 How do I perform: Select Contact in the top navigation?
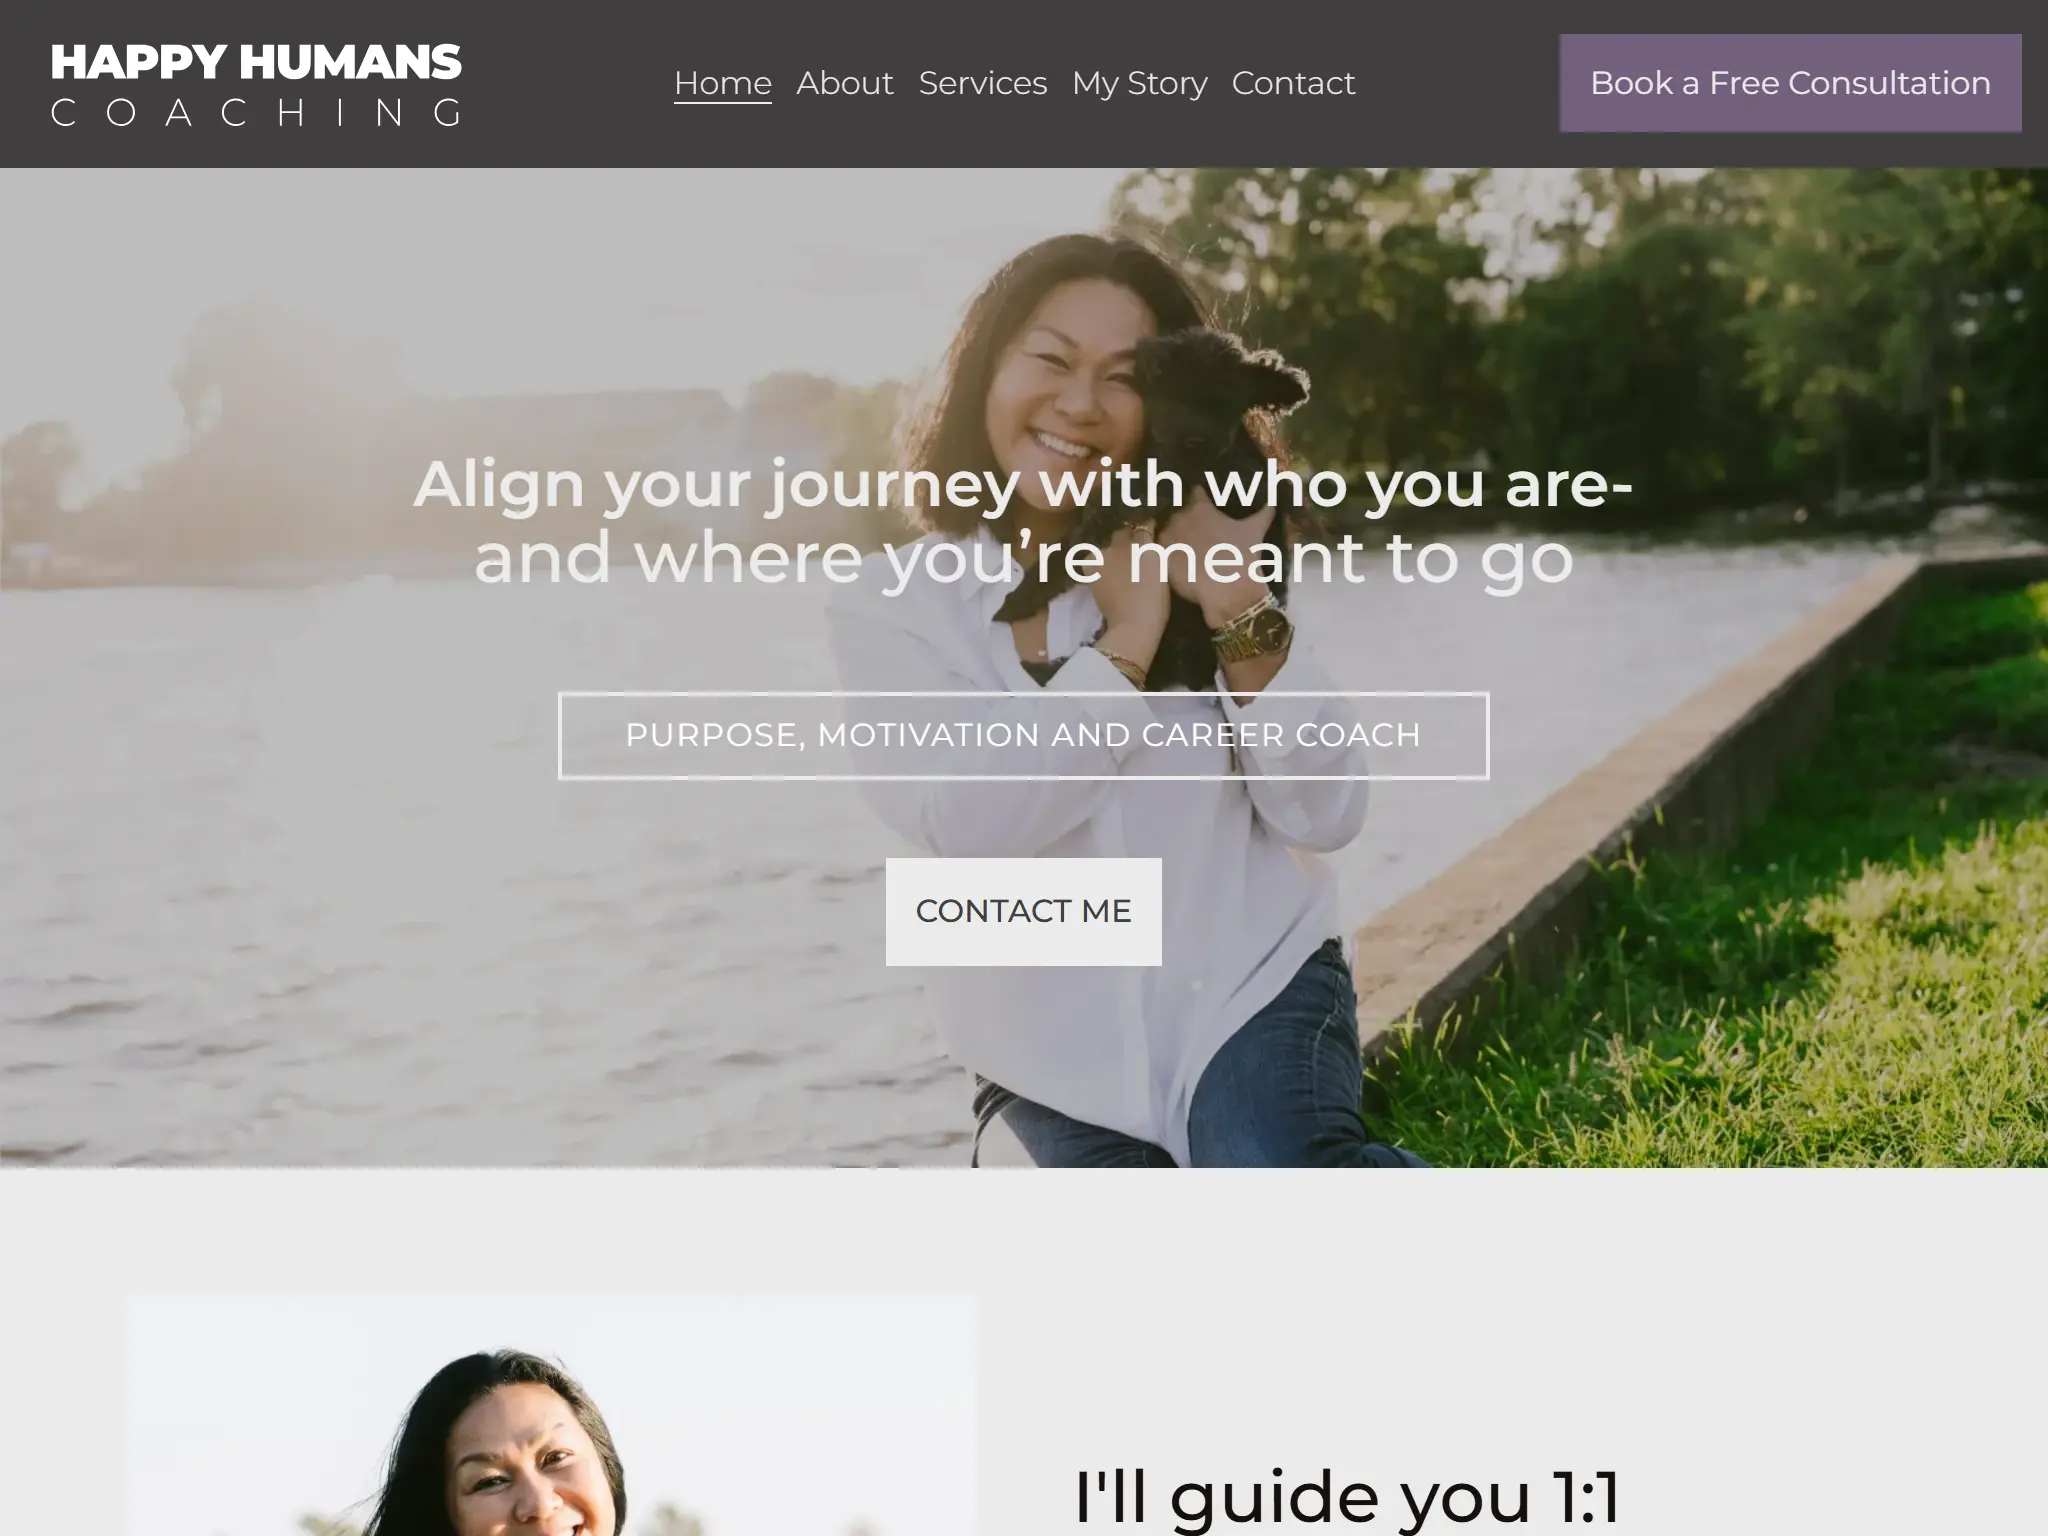[x=1293, y=83]
